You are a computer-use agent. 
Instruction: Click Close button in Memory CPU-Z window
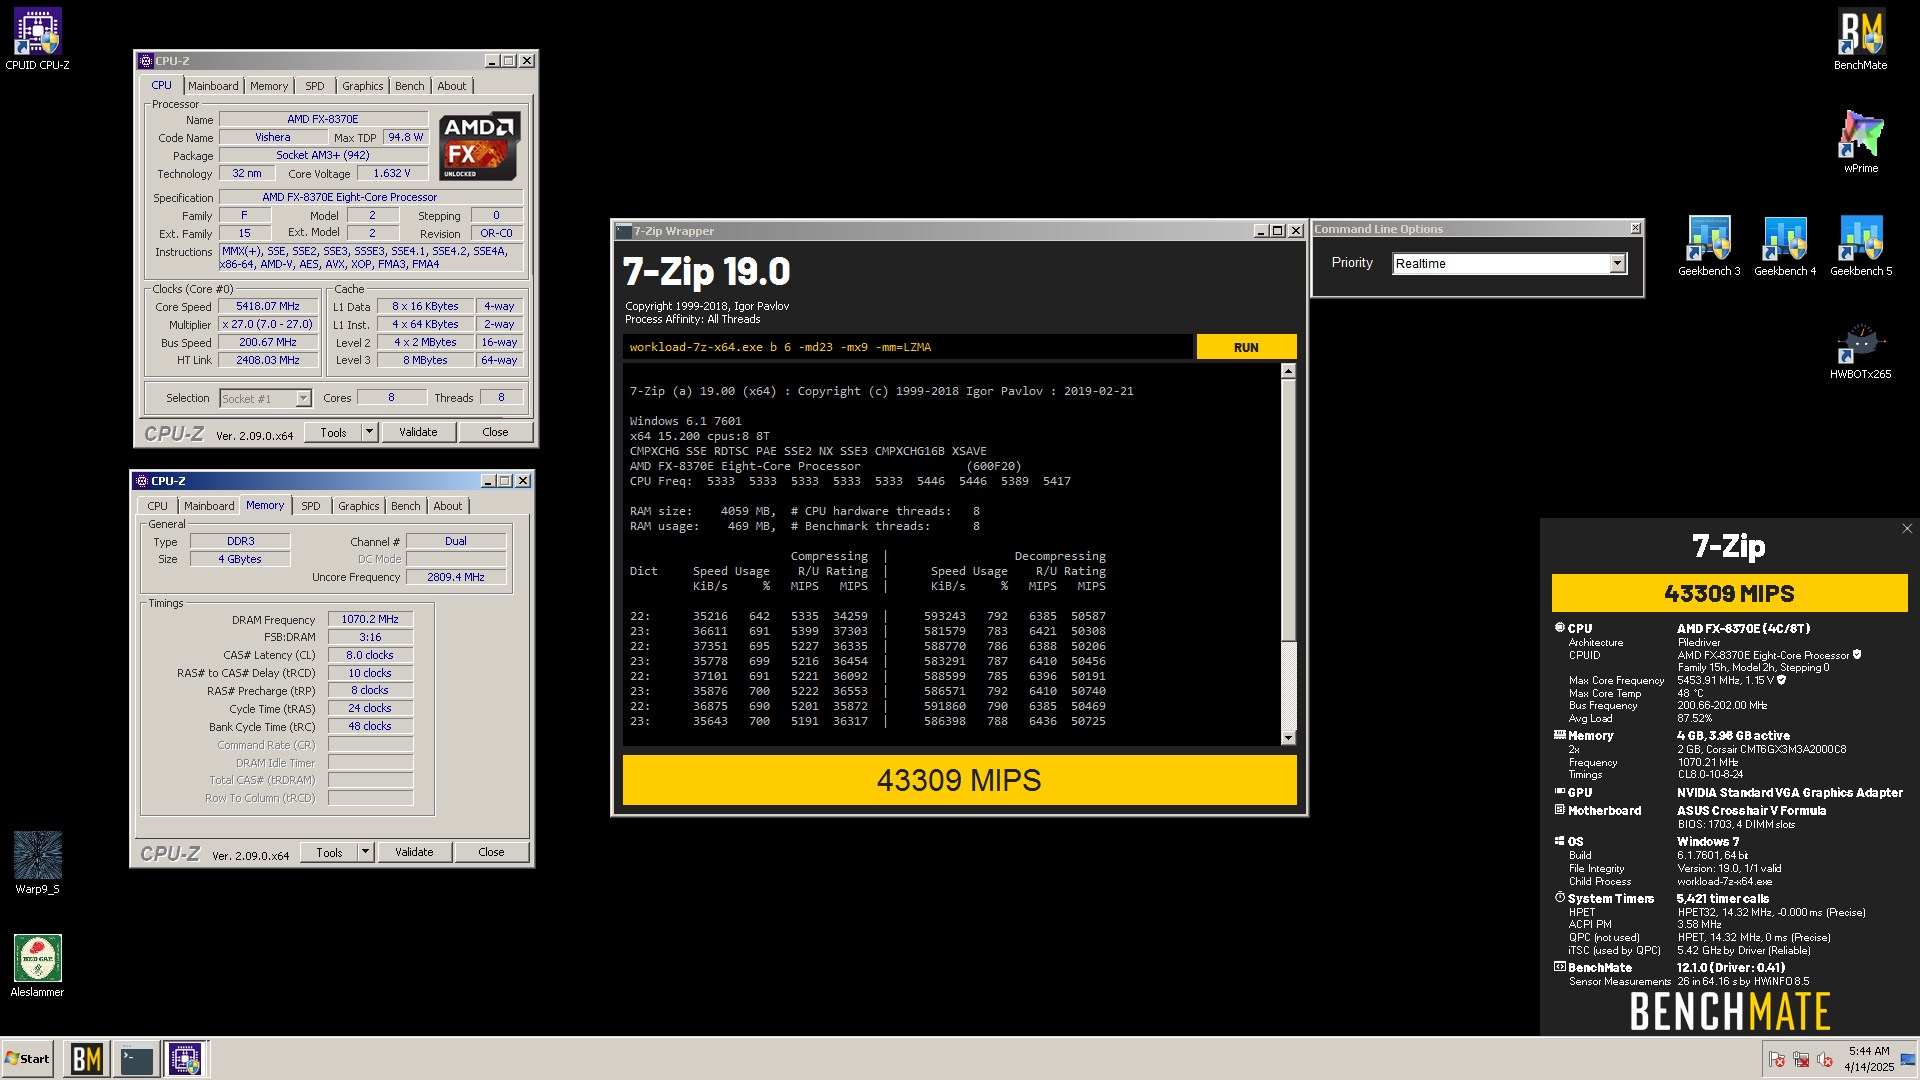[491, 852]
